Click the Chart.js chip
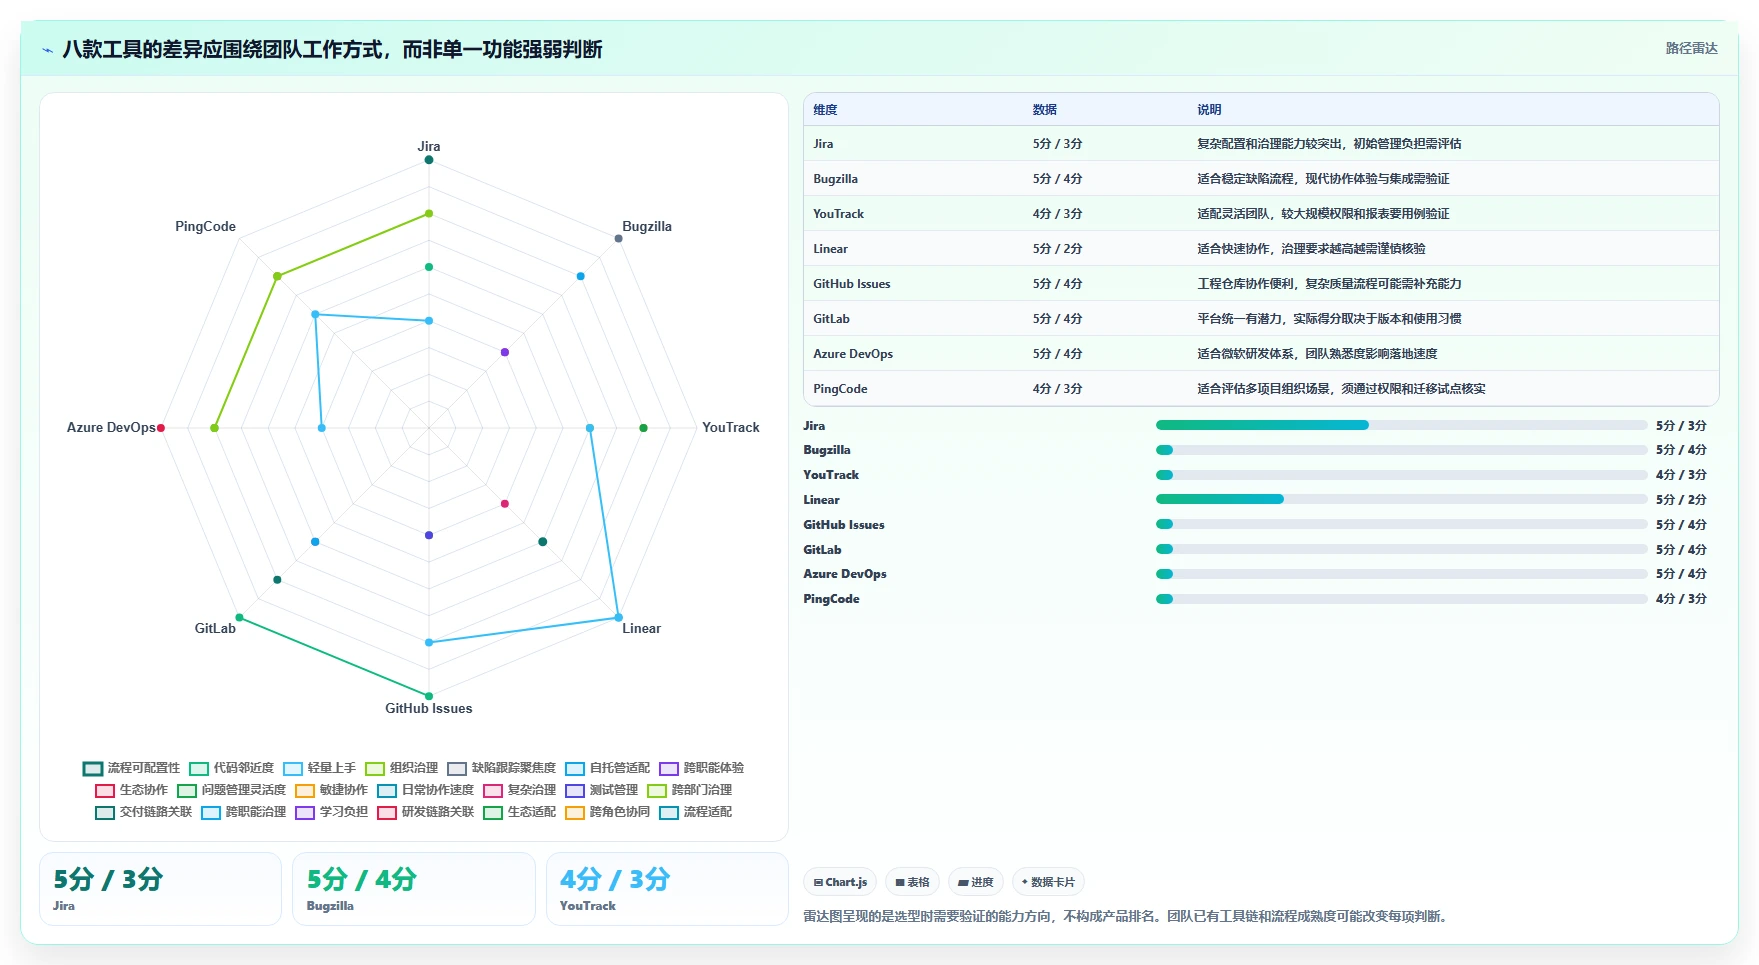Image resolution: width=1759 pixels, height=965 pixels. point(840,882)
